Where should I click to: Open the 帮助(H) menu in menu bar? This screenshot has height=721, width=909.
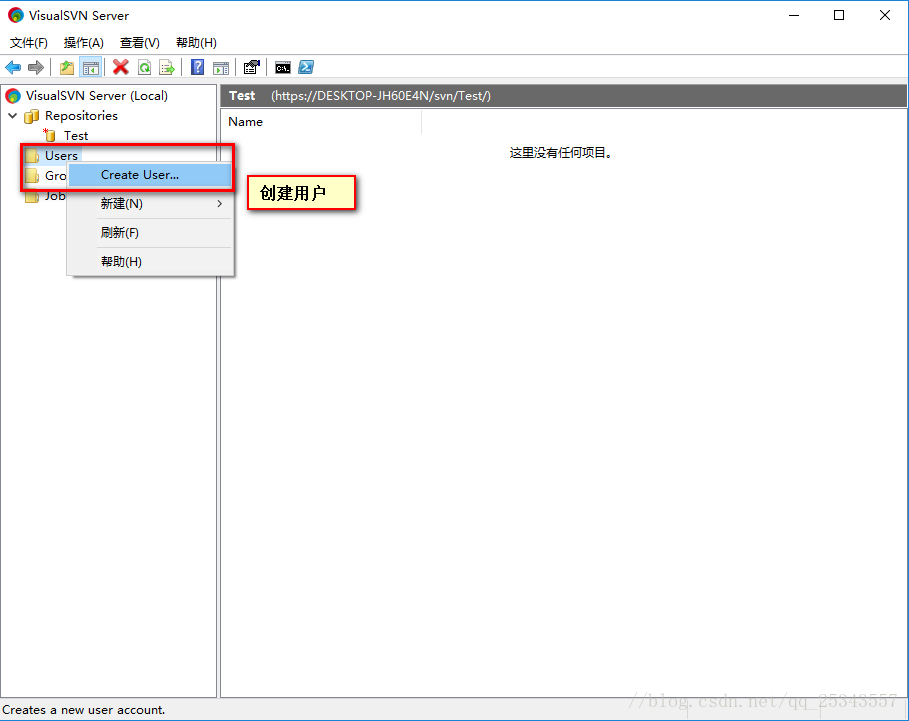pos(197,43)
